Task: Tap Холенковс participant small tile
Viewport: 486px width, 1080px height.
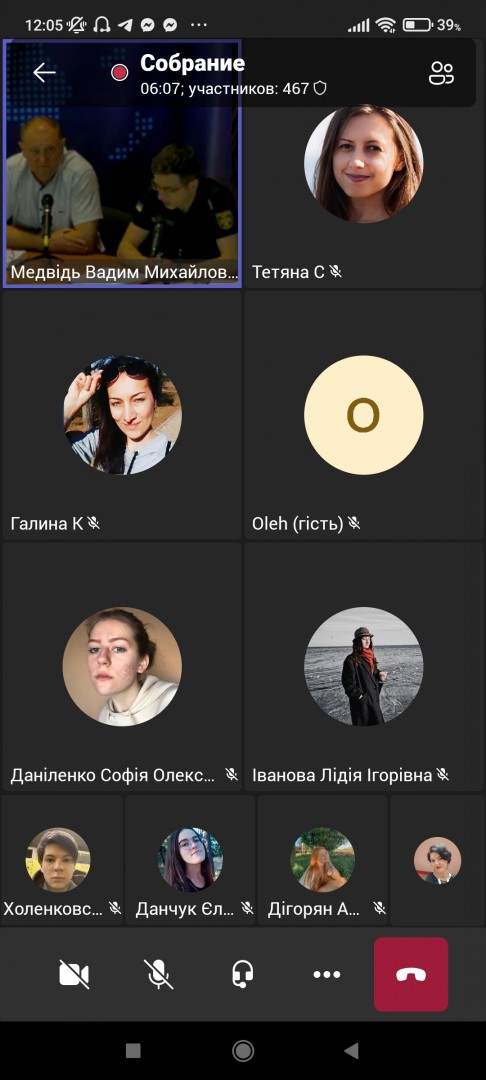Action: tap(63, 860)
